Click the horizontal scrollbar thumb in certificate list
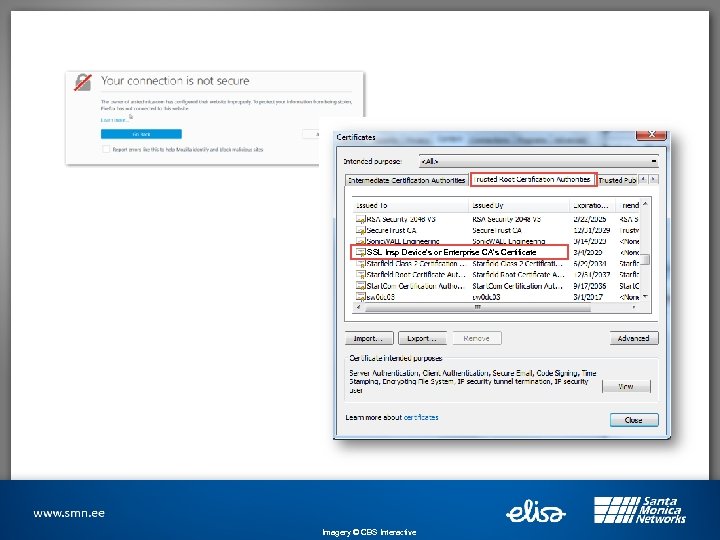 pyautogui.click(x=478, y=307)
